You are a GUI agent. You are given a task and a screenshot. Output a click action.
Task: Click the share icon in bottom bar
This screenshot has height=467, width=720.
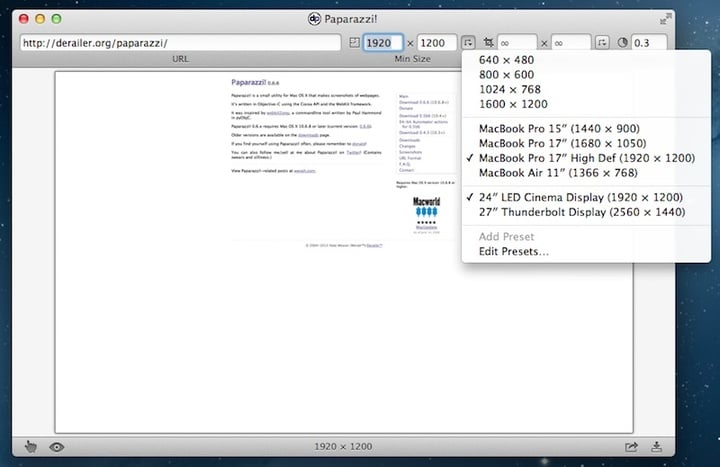tap(632, 446)
